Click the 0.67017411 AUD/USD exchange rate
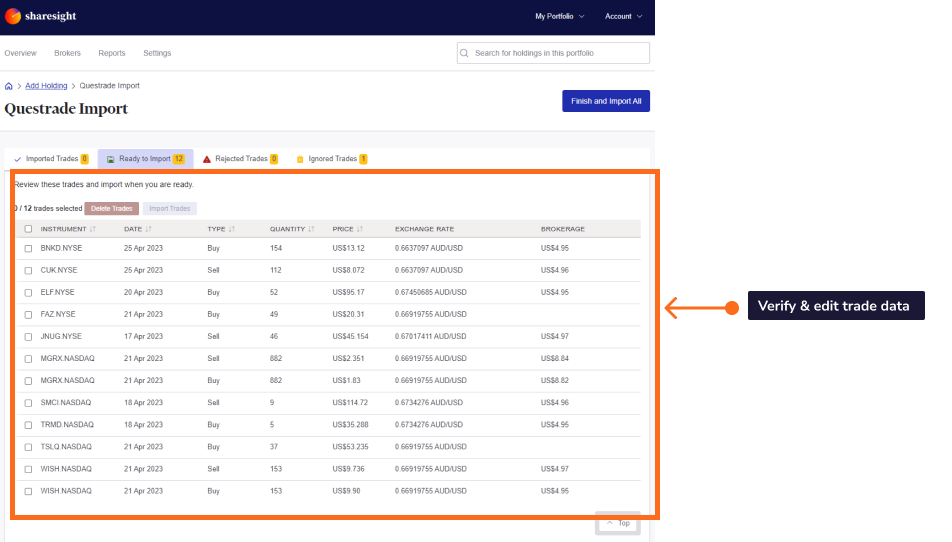Viewport: 952px width, 542px height. point(430,337)
